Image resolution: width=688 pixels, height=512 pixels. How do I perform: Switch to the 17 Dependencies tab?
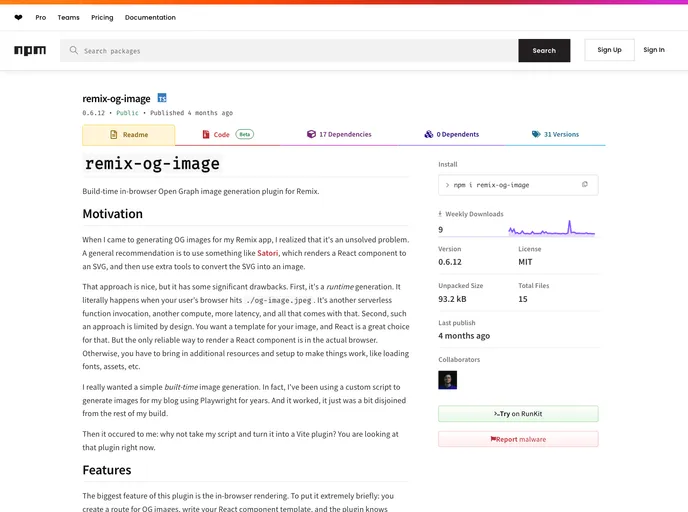point(339,134)
